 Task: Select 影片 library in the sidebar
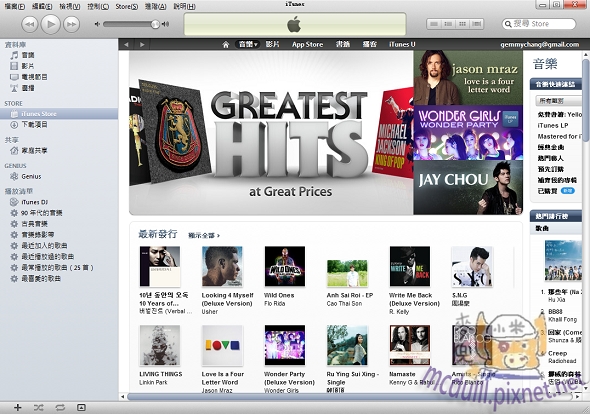tap(28, 66)
